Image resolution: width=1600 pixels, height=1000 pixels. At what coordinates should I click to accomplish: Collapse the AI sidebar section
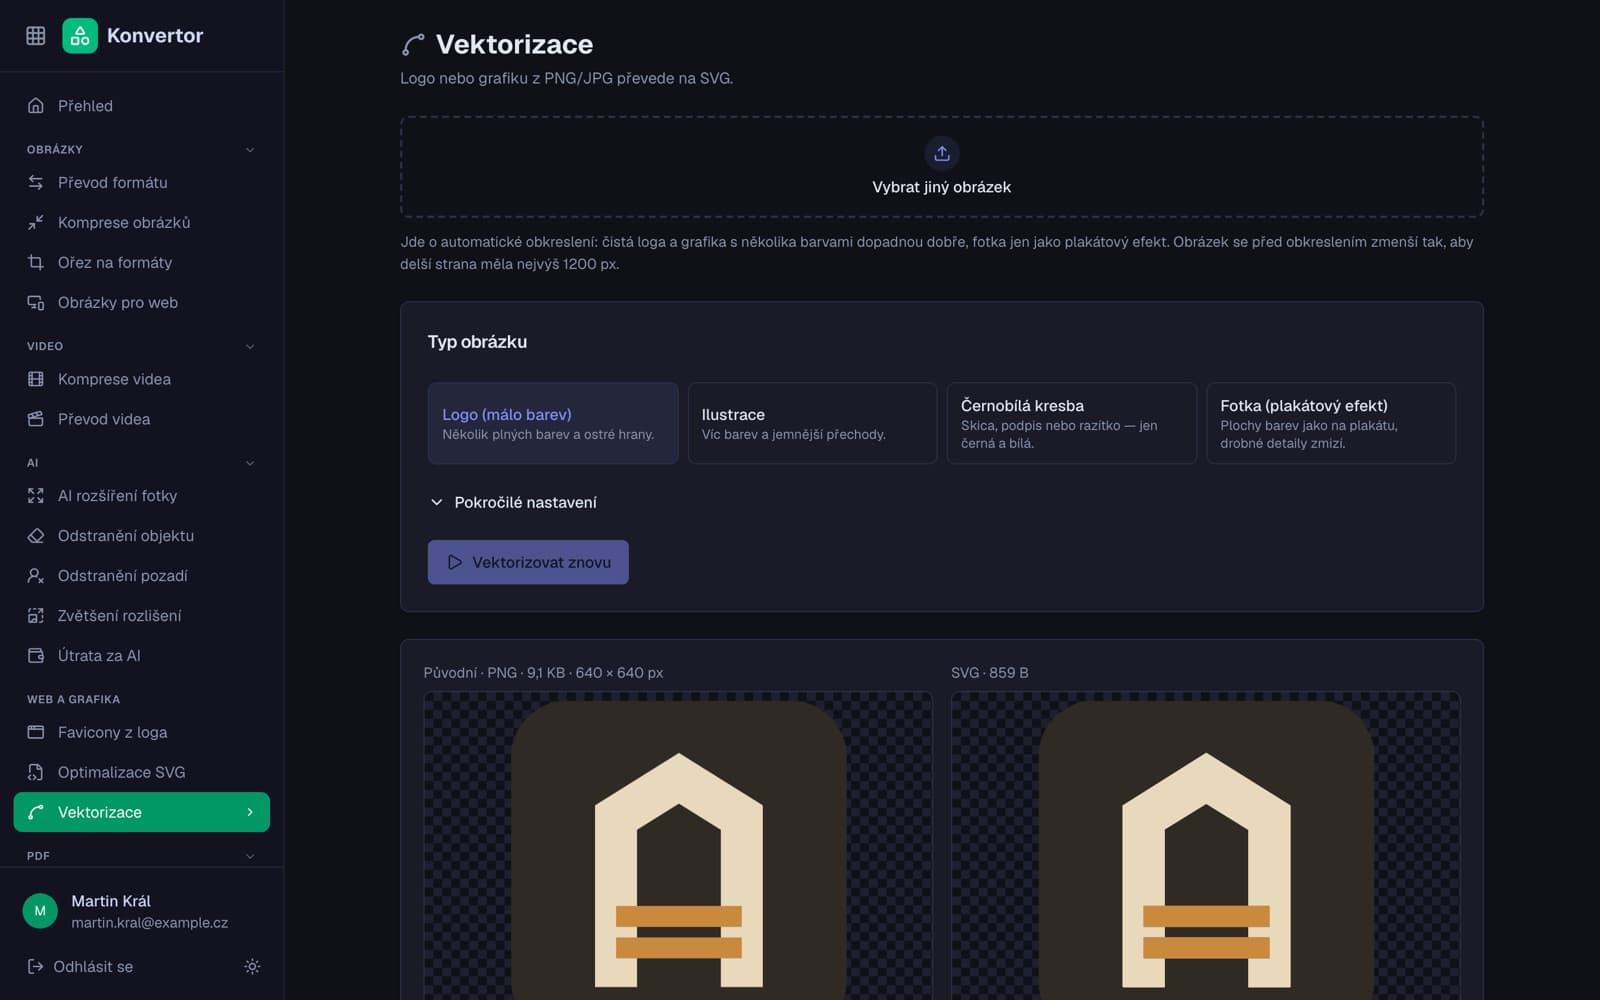click(x=250, y=463)
